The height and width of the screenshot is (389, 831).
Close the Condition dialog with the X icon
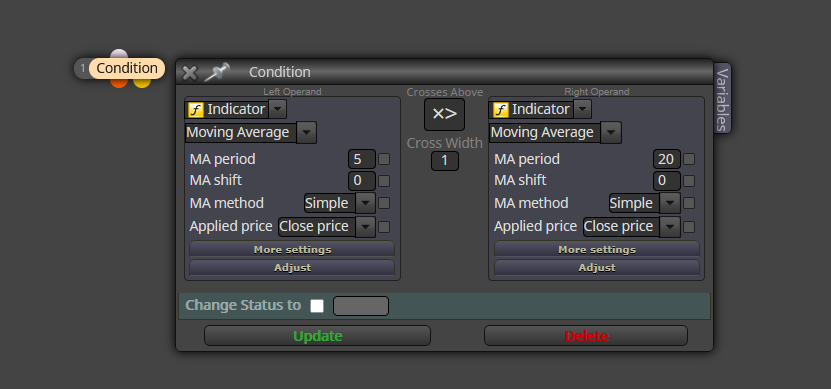point(190,73)
